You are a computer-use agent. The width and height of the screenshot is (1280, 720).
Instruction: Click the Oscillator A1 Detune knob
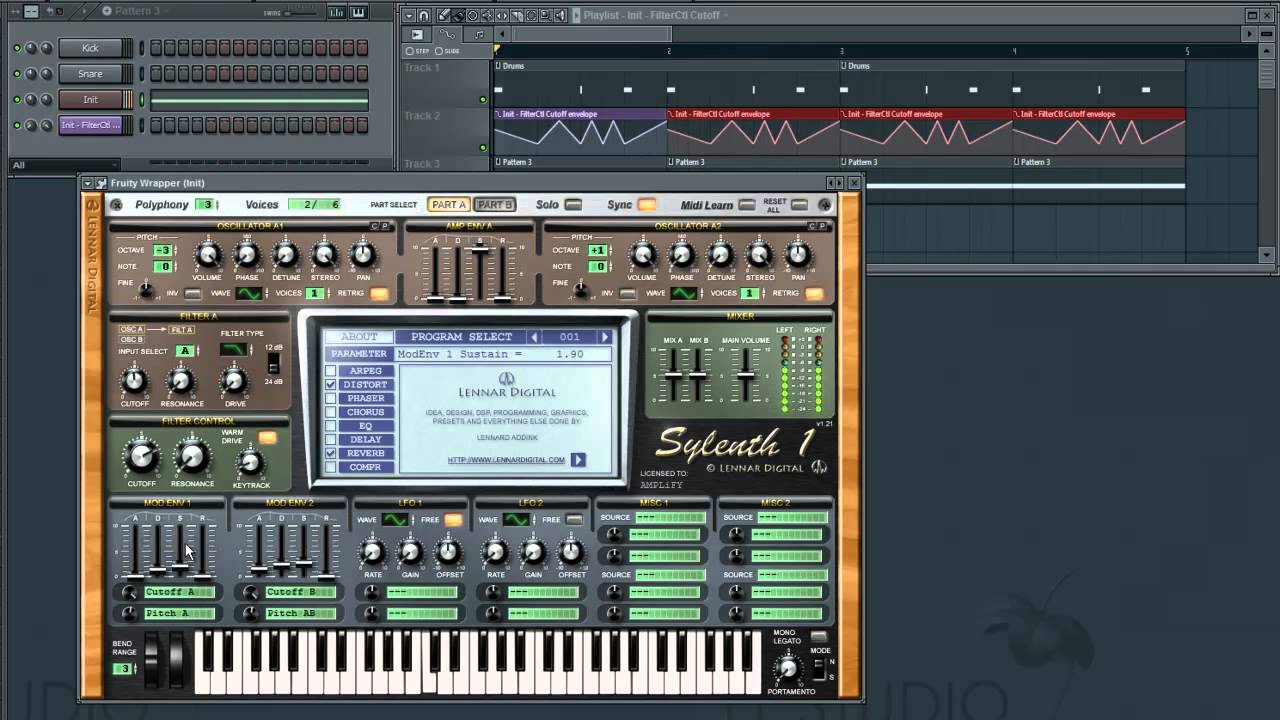[x=285, y=256]
